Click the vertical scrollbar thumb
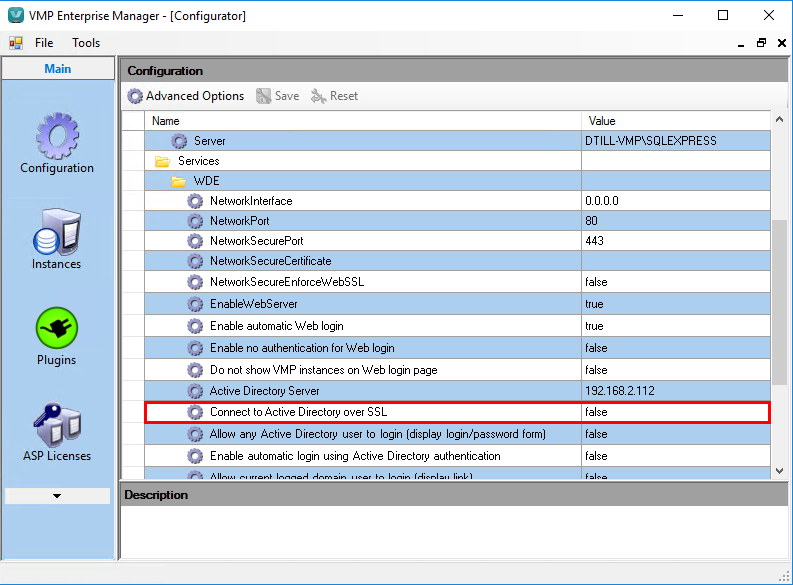 (779, 302)
